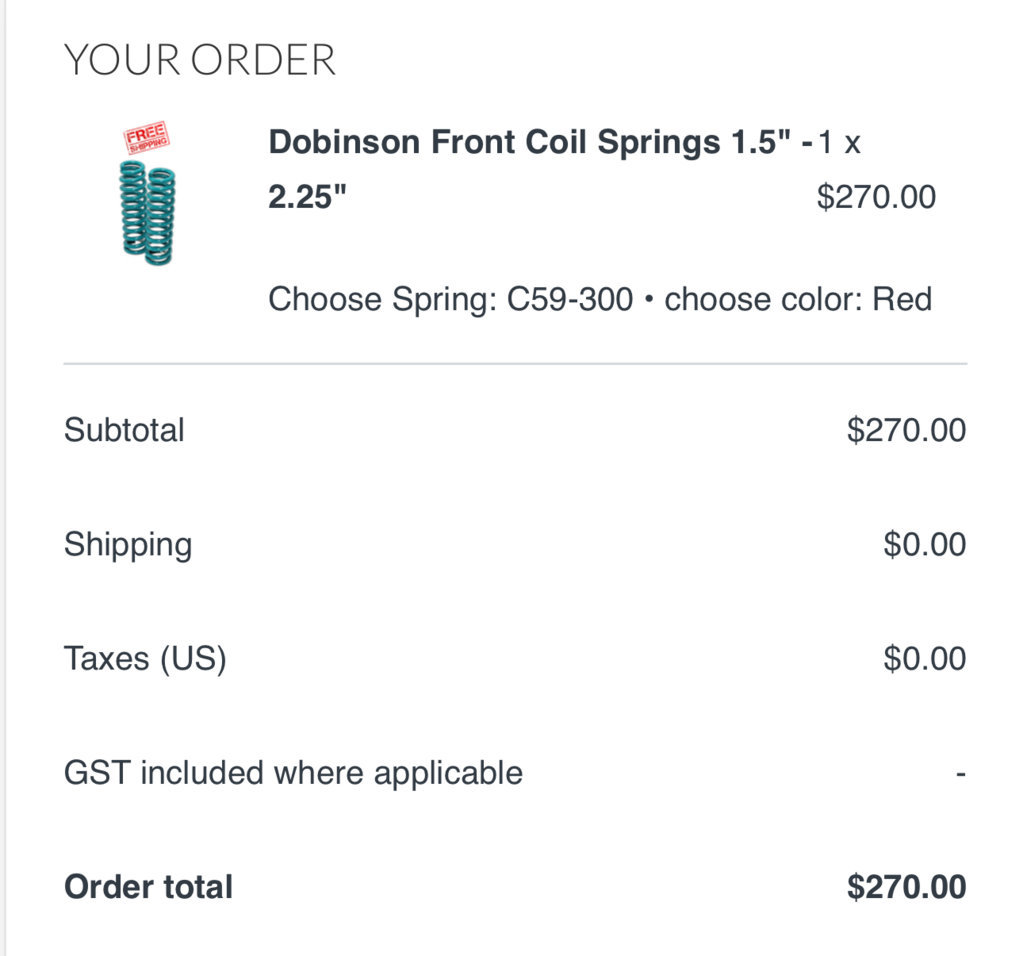Click the dash value in the GST row
Viewport: 1023px width, 956px height.
coord(960,775)
